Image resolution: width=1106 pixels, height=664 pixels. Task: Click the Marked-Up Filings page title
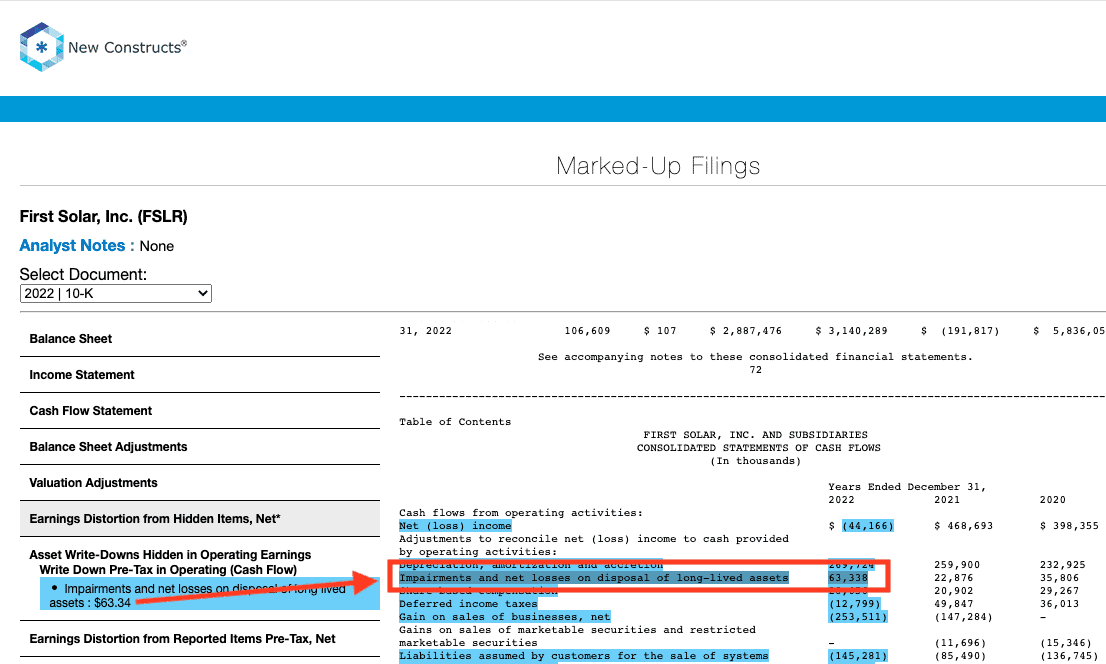pyautogui.click(x=658, y=166)
